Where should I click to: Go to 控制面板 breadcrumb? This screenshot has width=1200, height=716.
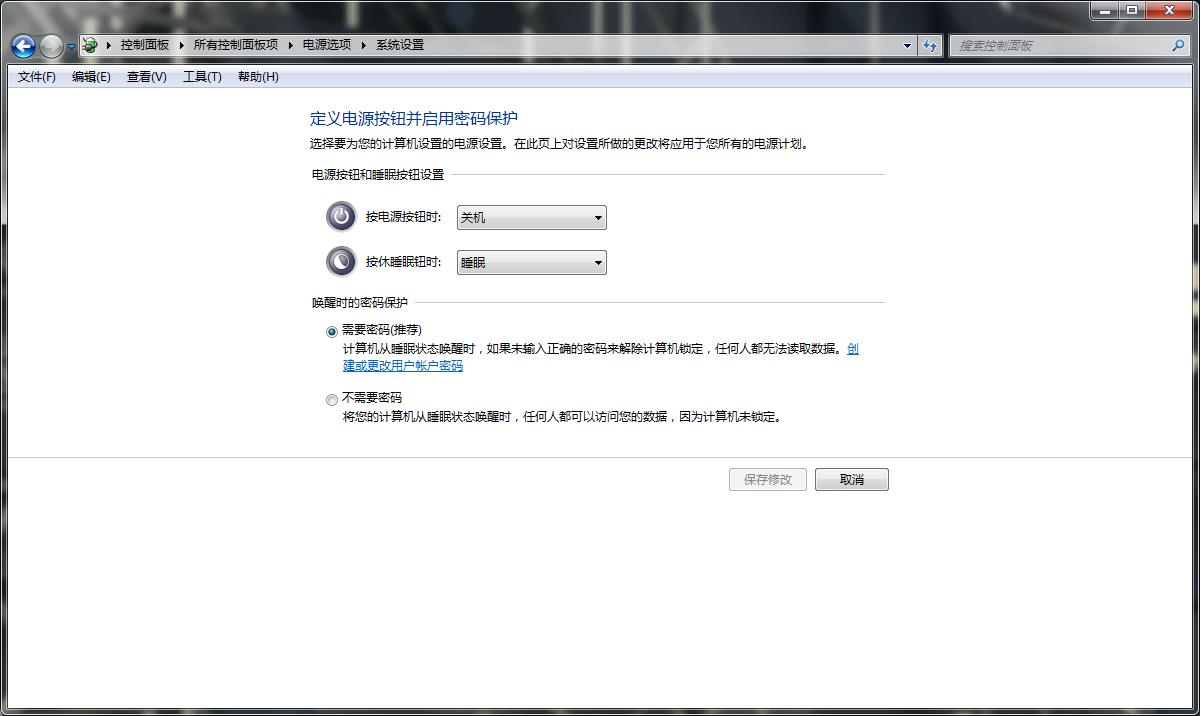[145, 45]
